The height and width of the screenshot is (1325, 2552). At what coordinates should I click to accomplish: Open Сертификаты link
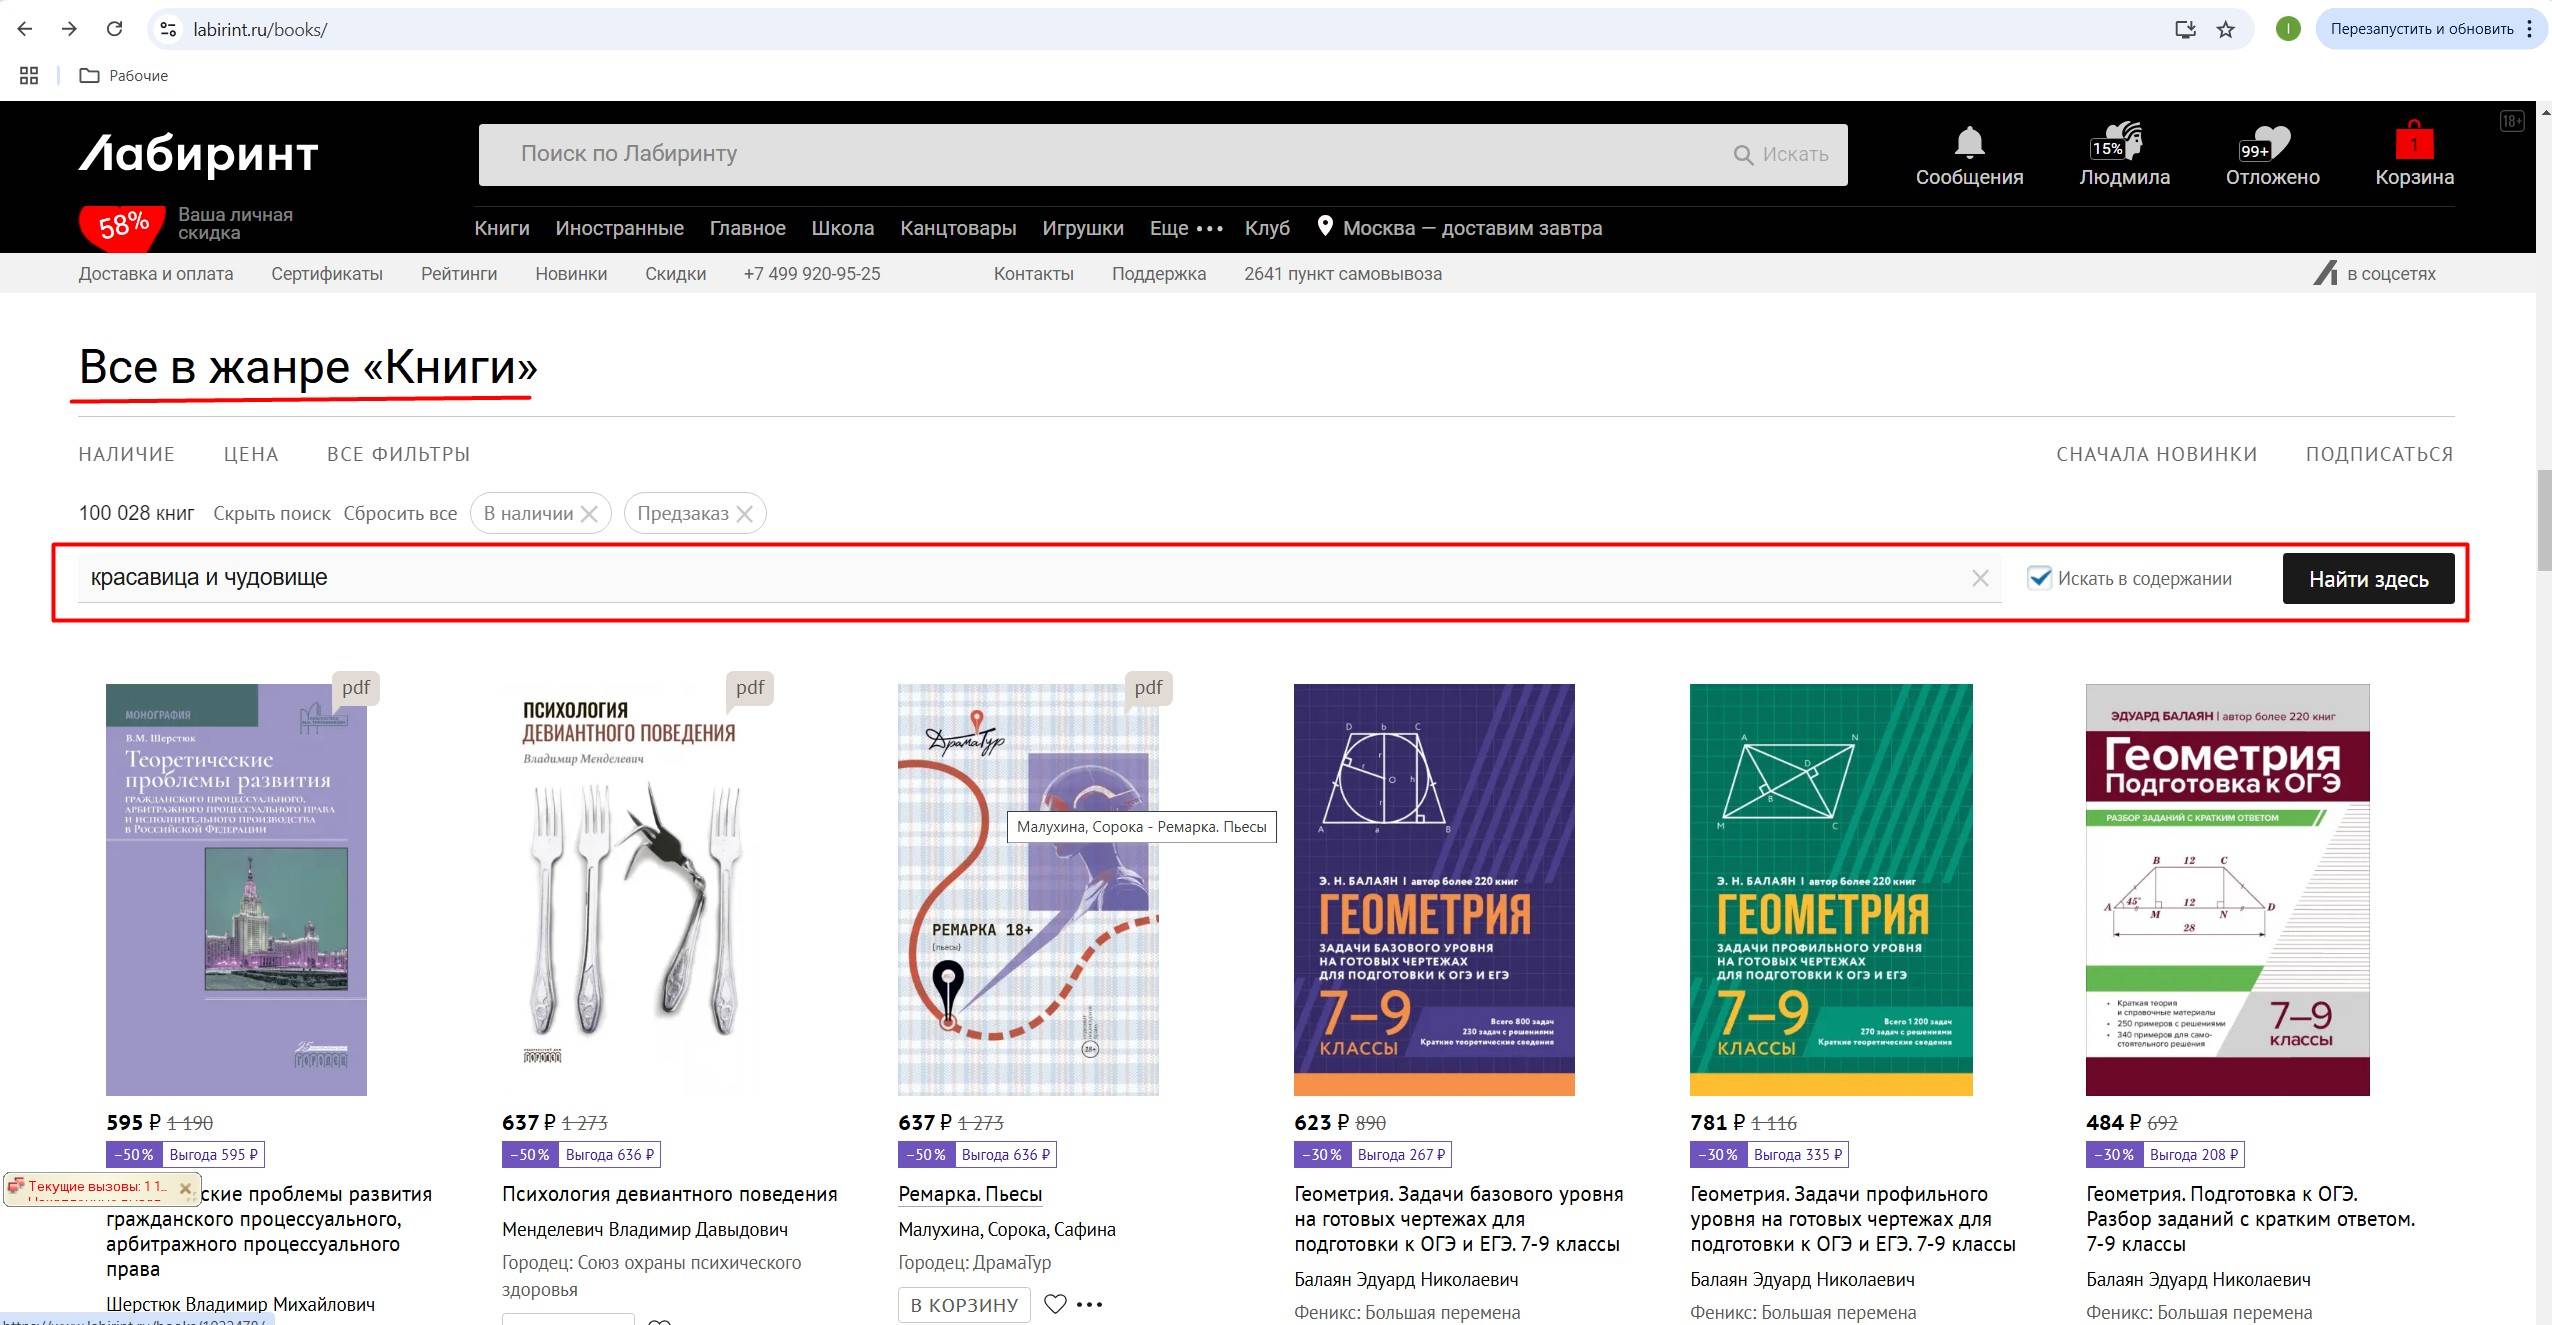327,274
